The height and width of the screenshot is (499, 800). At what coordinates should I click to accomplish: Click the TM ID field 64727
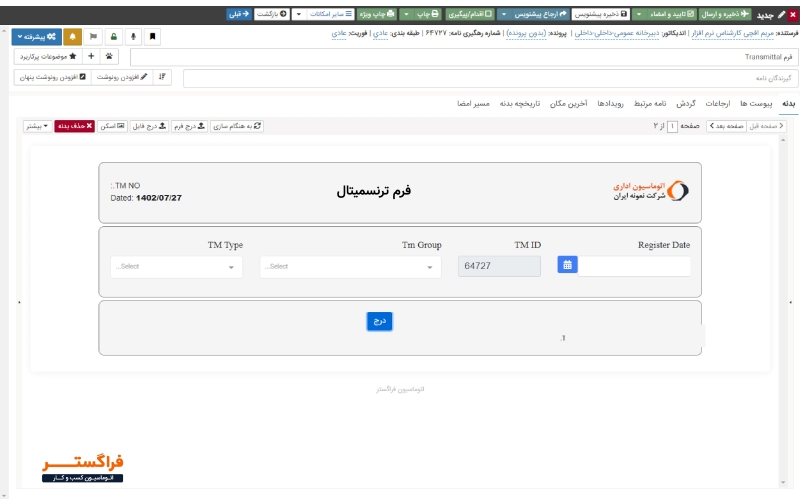[499, 266]
